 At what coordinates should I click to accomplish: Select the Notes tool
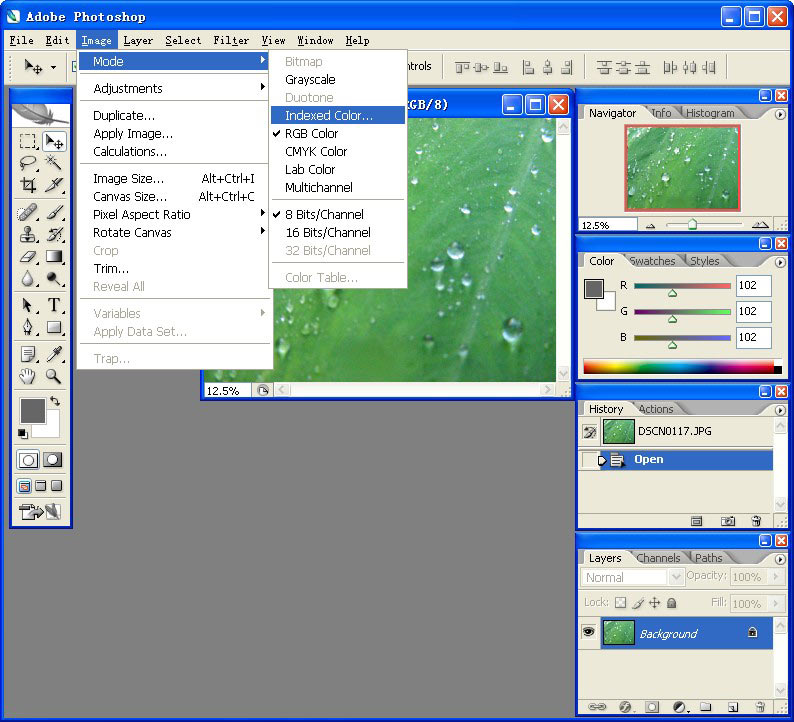(x=28, y=354)
